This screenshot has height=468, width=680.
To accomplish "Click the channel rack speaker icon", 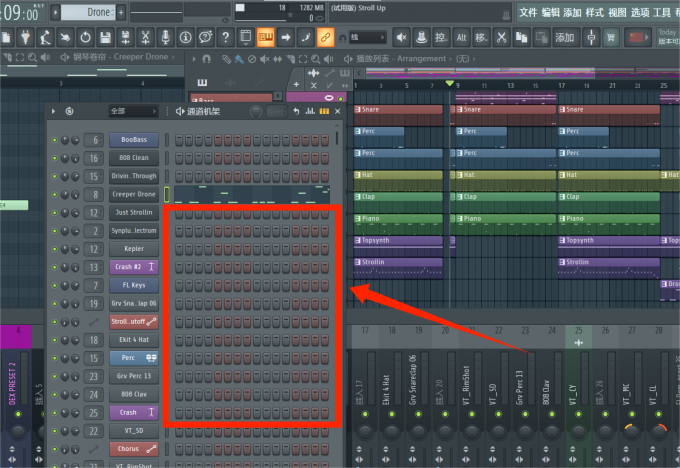I will click(x=180, y=111).
